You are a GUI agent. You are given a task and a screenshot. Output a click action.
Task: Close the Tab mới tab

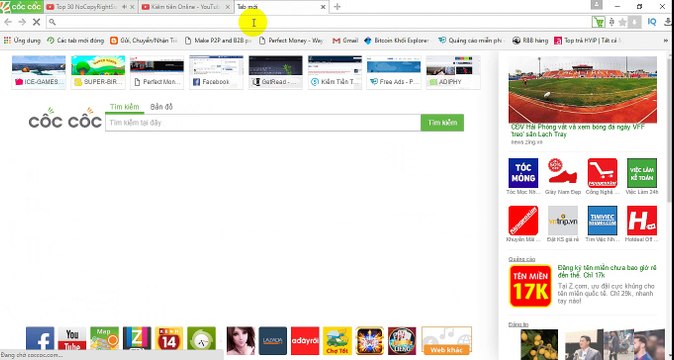[323, 7]
